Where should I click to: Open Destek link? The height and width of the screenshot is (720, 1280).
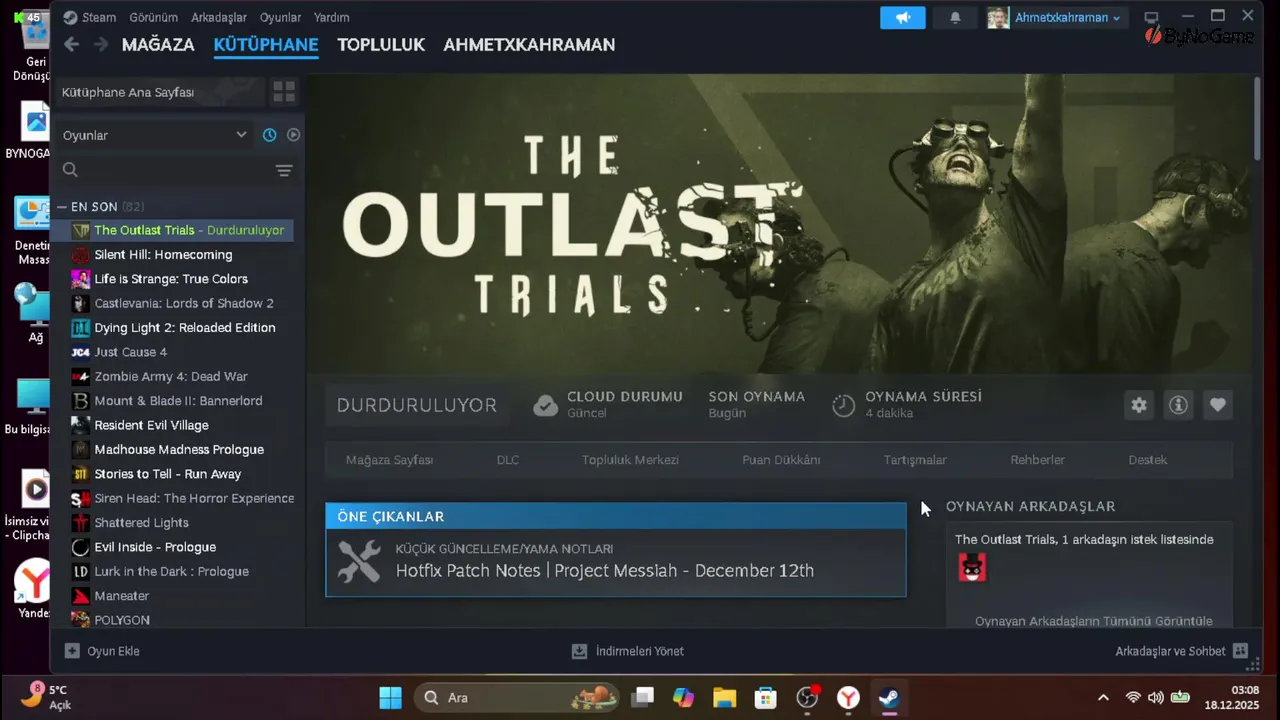pyautogui.click(x=1147, y=460)
